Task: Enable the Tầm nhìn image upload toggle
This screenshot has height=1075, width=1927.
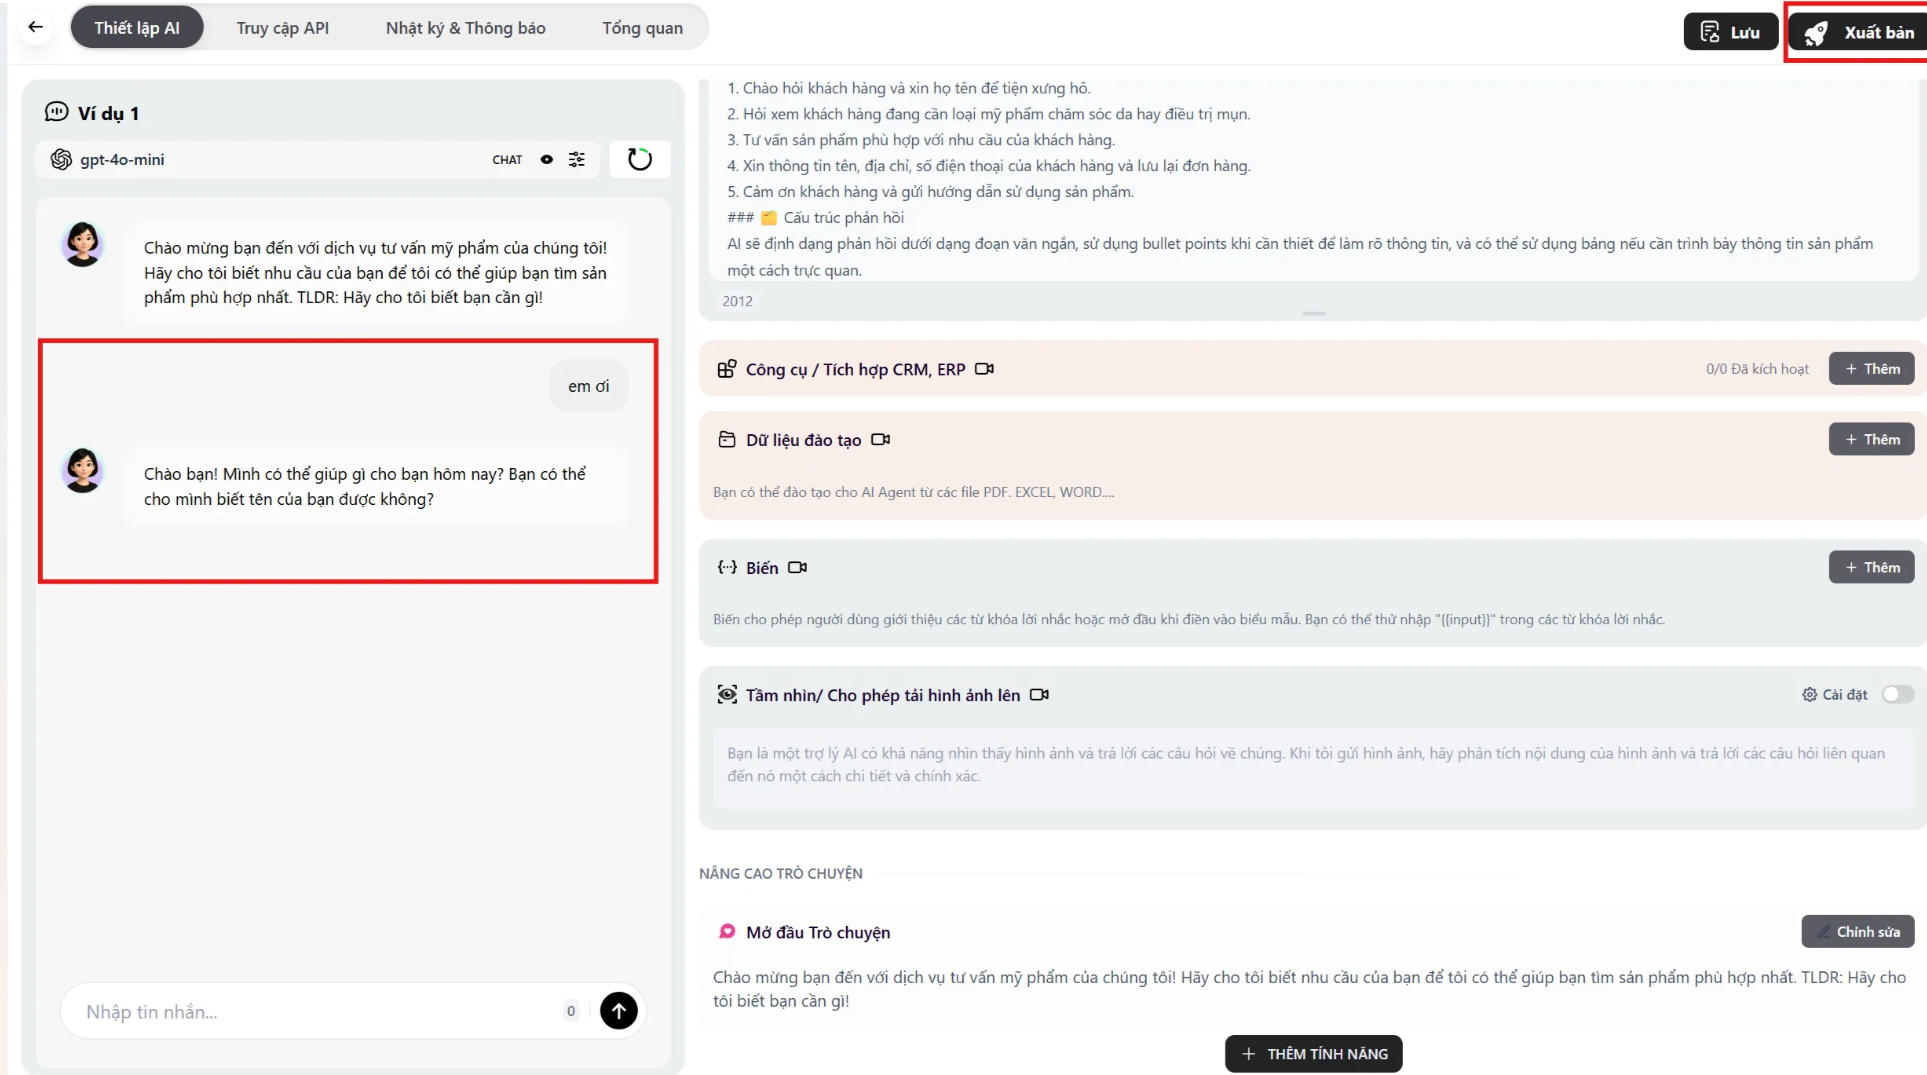Action: pos(1896,695)
